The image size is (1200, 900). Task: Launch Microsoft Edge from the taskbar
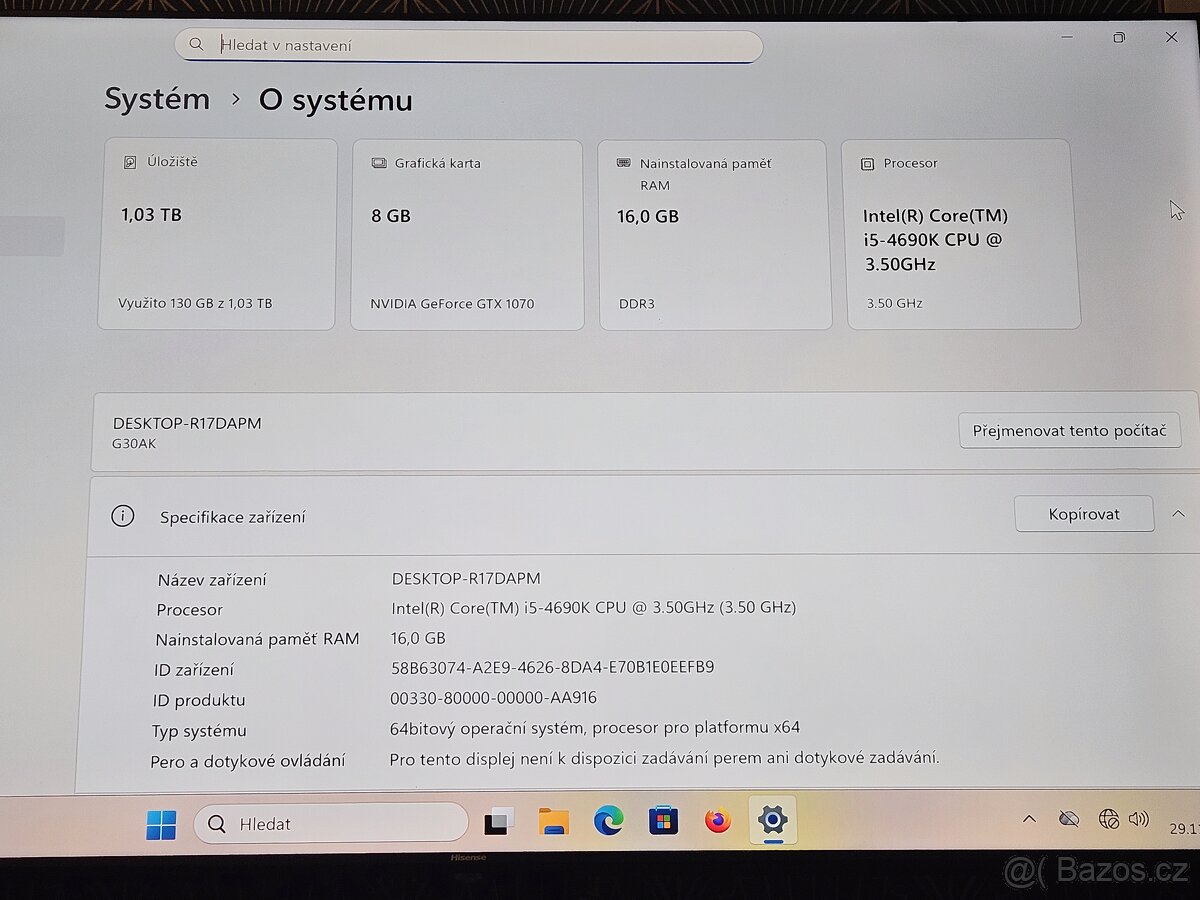pos(608,821)
